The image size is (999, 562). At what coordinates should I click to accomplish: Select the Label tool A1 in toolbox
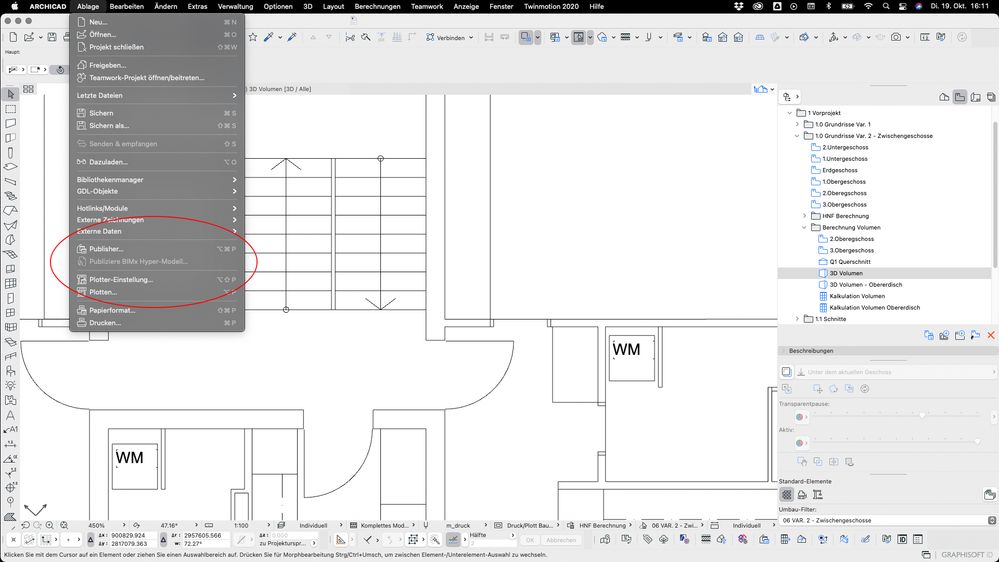pos(10,429)
